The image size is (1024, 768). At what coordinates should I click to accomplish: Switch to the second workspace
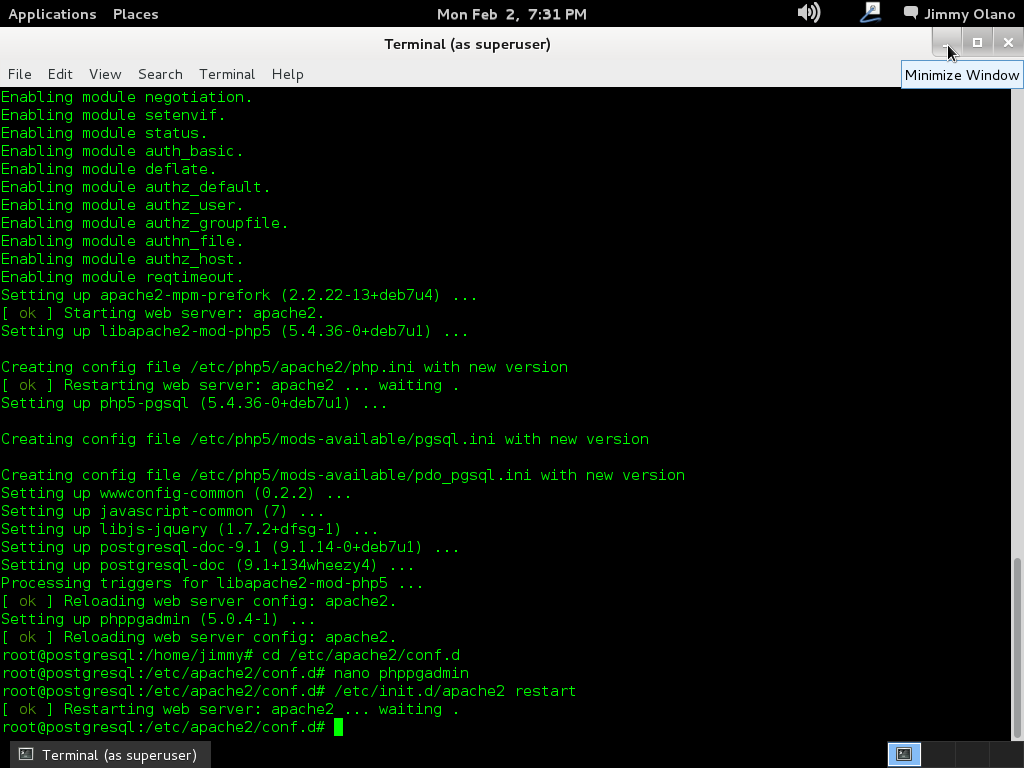point(938,755)
